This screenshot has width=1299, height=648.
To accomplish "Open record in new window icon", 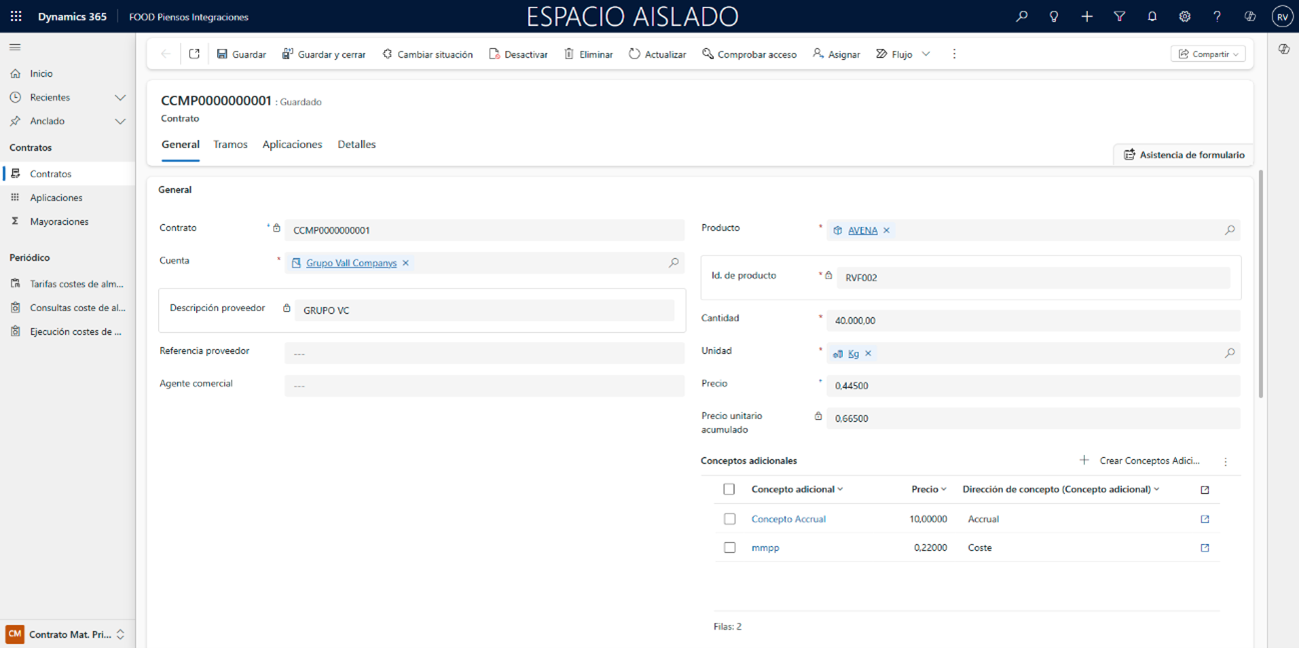I will [x=194, y=54].
